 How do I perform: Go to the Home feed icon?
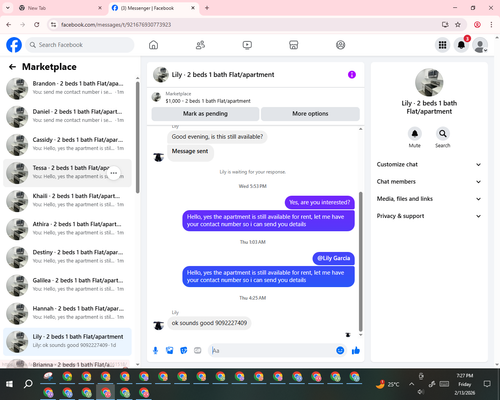coord(153,45)
